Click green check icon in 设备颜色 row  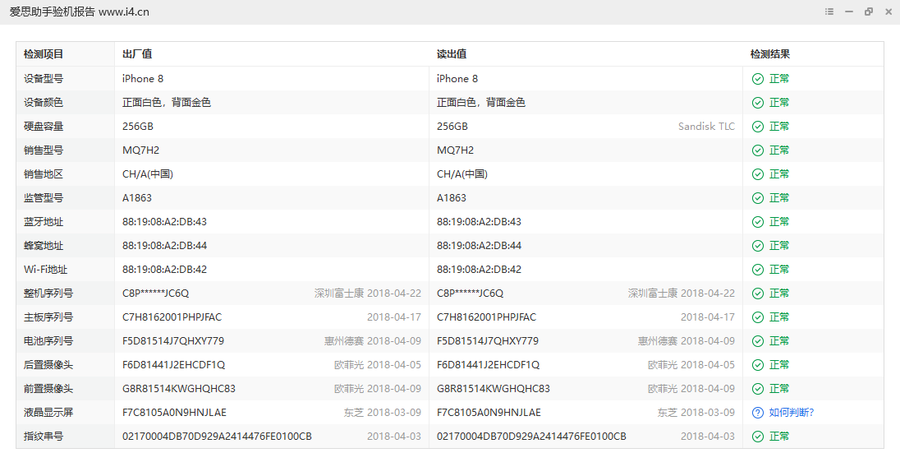point(758,103)
